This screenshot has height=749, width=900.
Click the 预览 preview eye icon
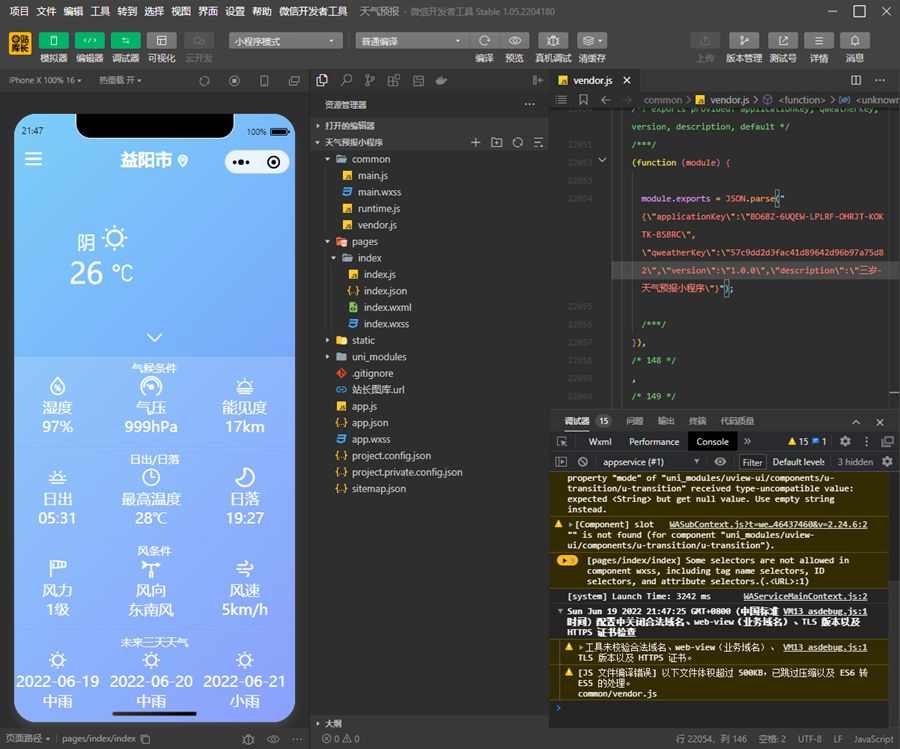pos(515,41)
